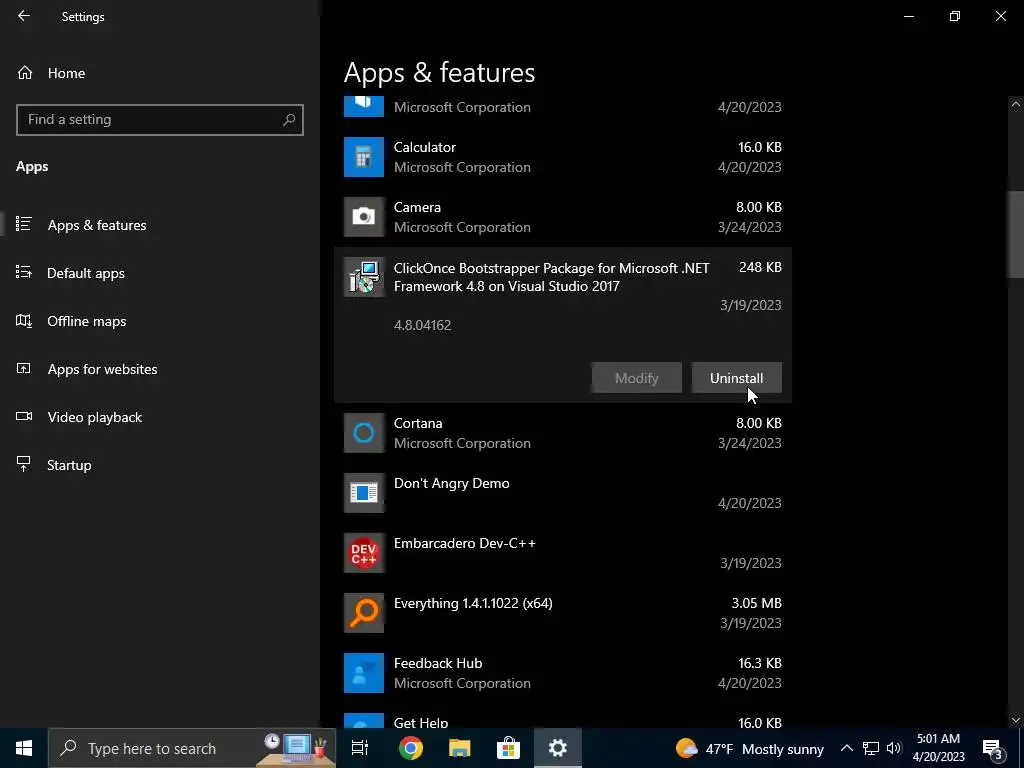Screen dimensions: 1024x768
Task: Open File Explorer from the taskbar
Action: [x=460, y=748]
